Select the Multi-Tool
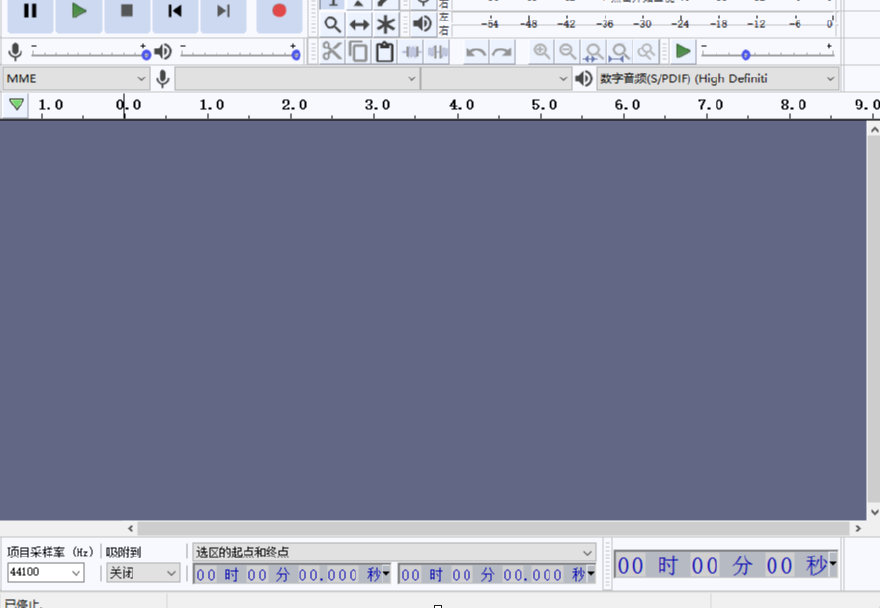Image resolution: width=882 pixels, height=611 pixels. pyautogui.click(x=385, y=23)
